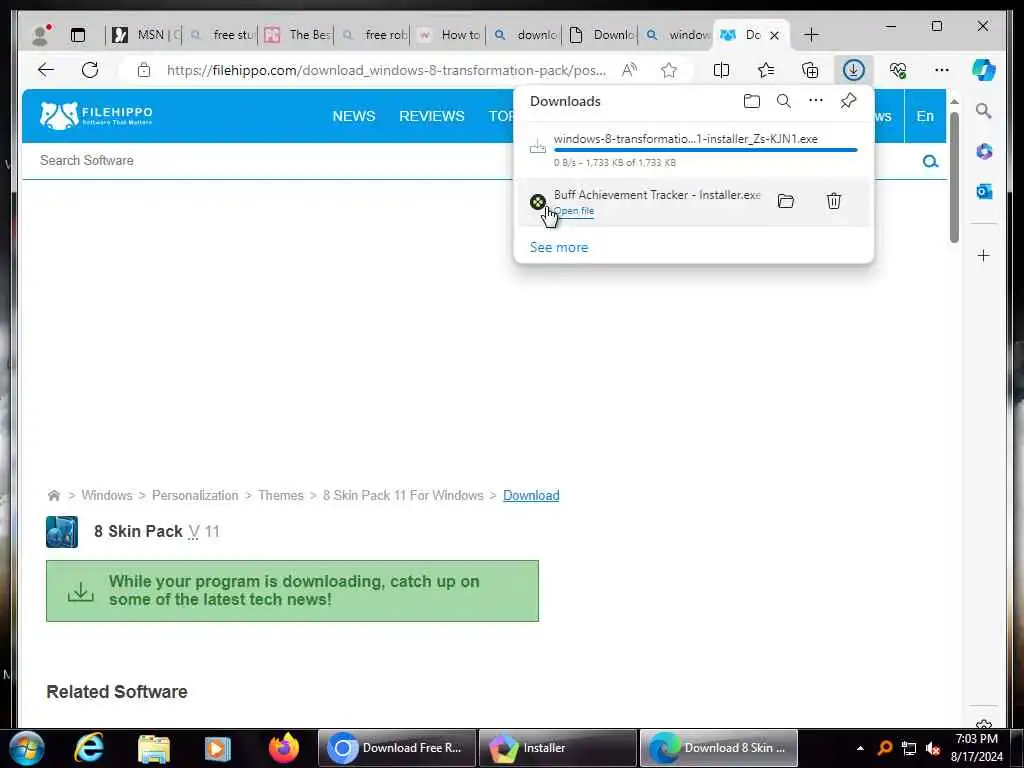The width and height of the screenshot is (1024, 768).
Task: Delete Buff Achievement Tracker installer download
Action: click(x=833, y=201)
